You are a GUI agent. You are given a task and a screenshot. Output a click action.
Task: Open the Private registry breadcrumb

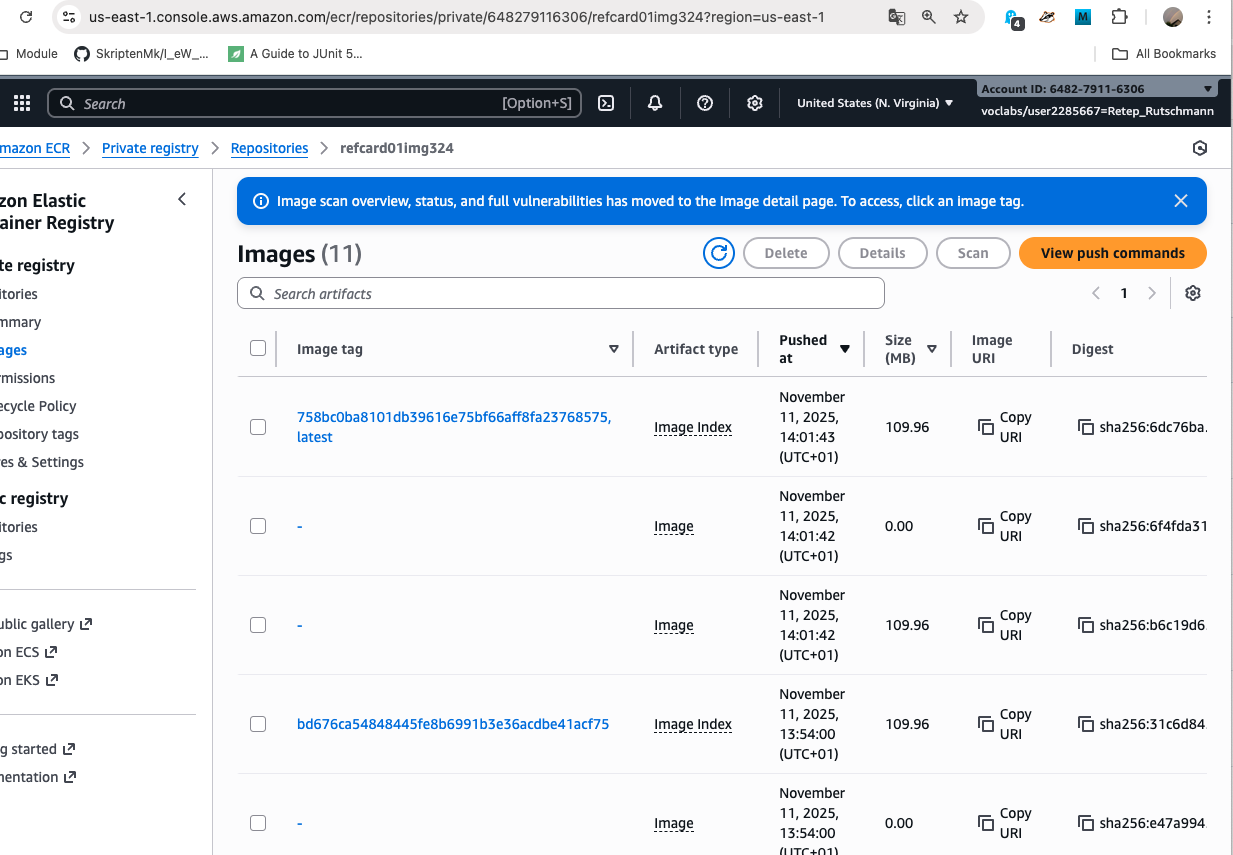click(150, 148)
